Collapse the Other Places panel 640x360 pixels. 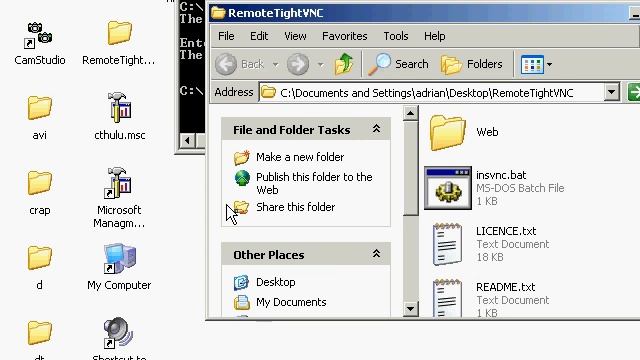(376, 254)
